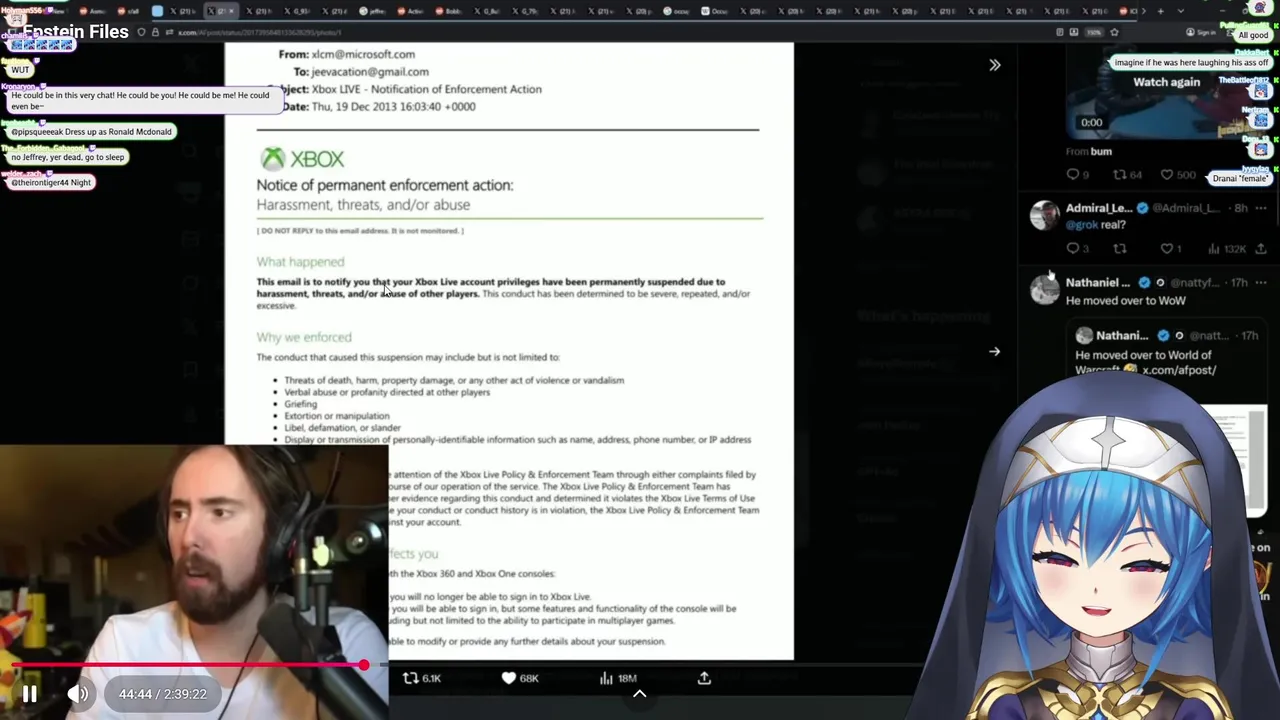Share the post using the upload icon
Viewport: 1280px width, 720px height.
point(704,678)
